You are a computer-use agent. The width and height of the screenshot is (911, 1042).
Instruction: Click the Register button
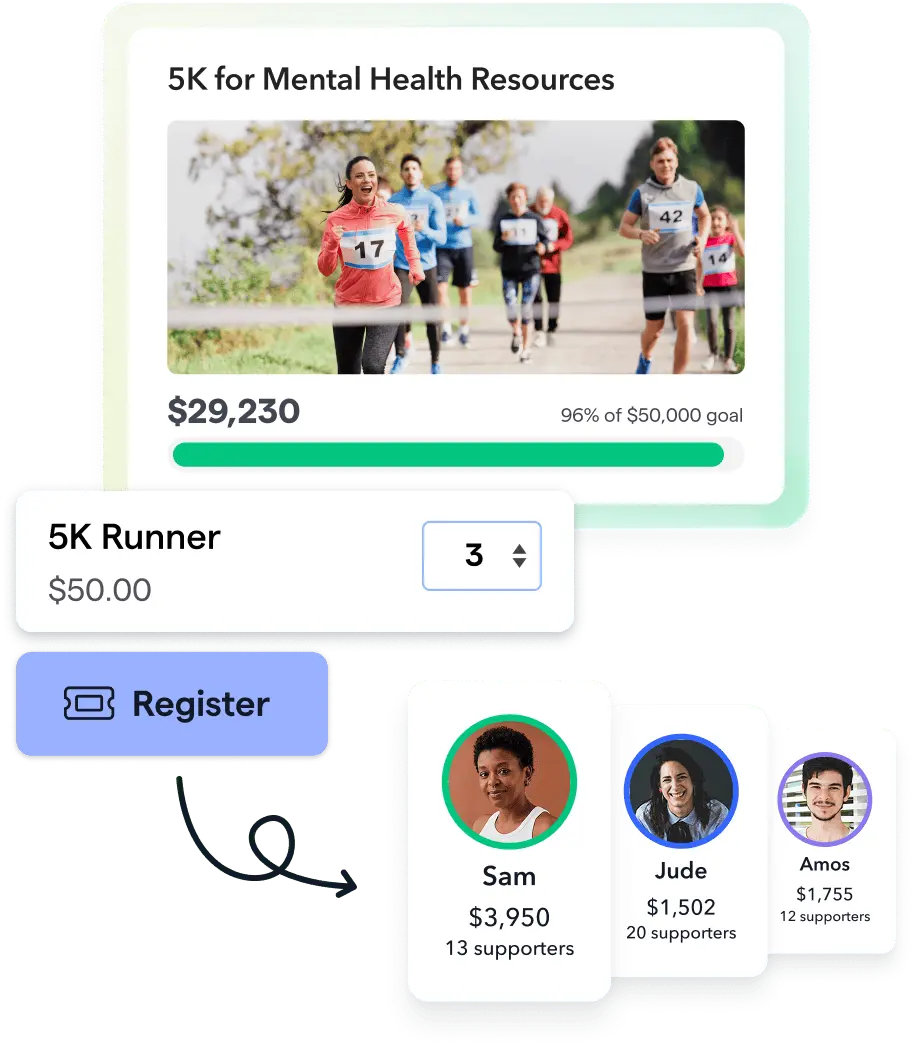pos(172,704)
